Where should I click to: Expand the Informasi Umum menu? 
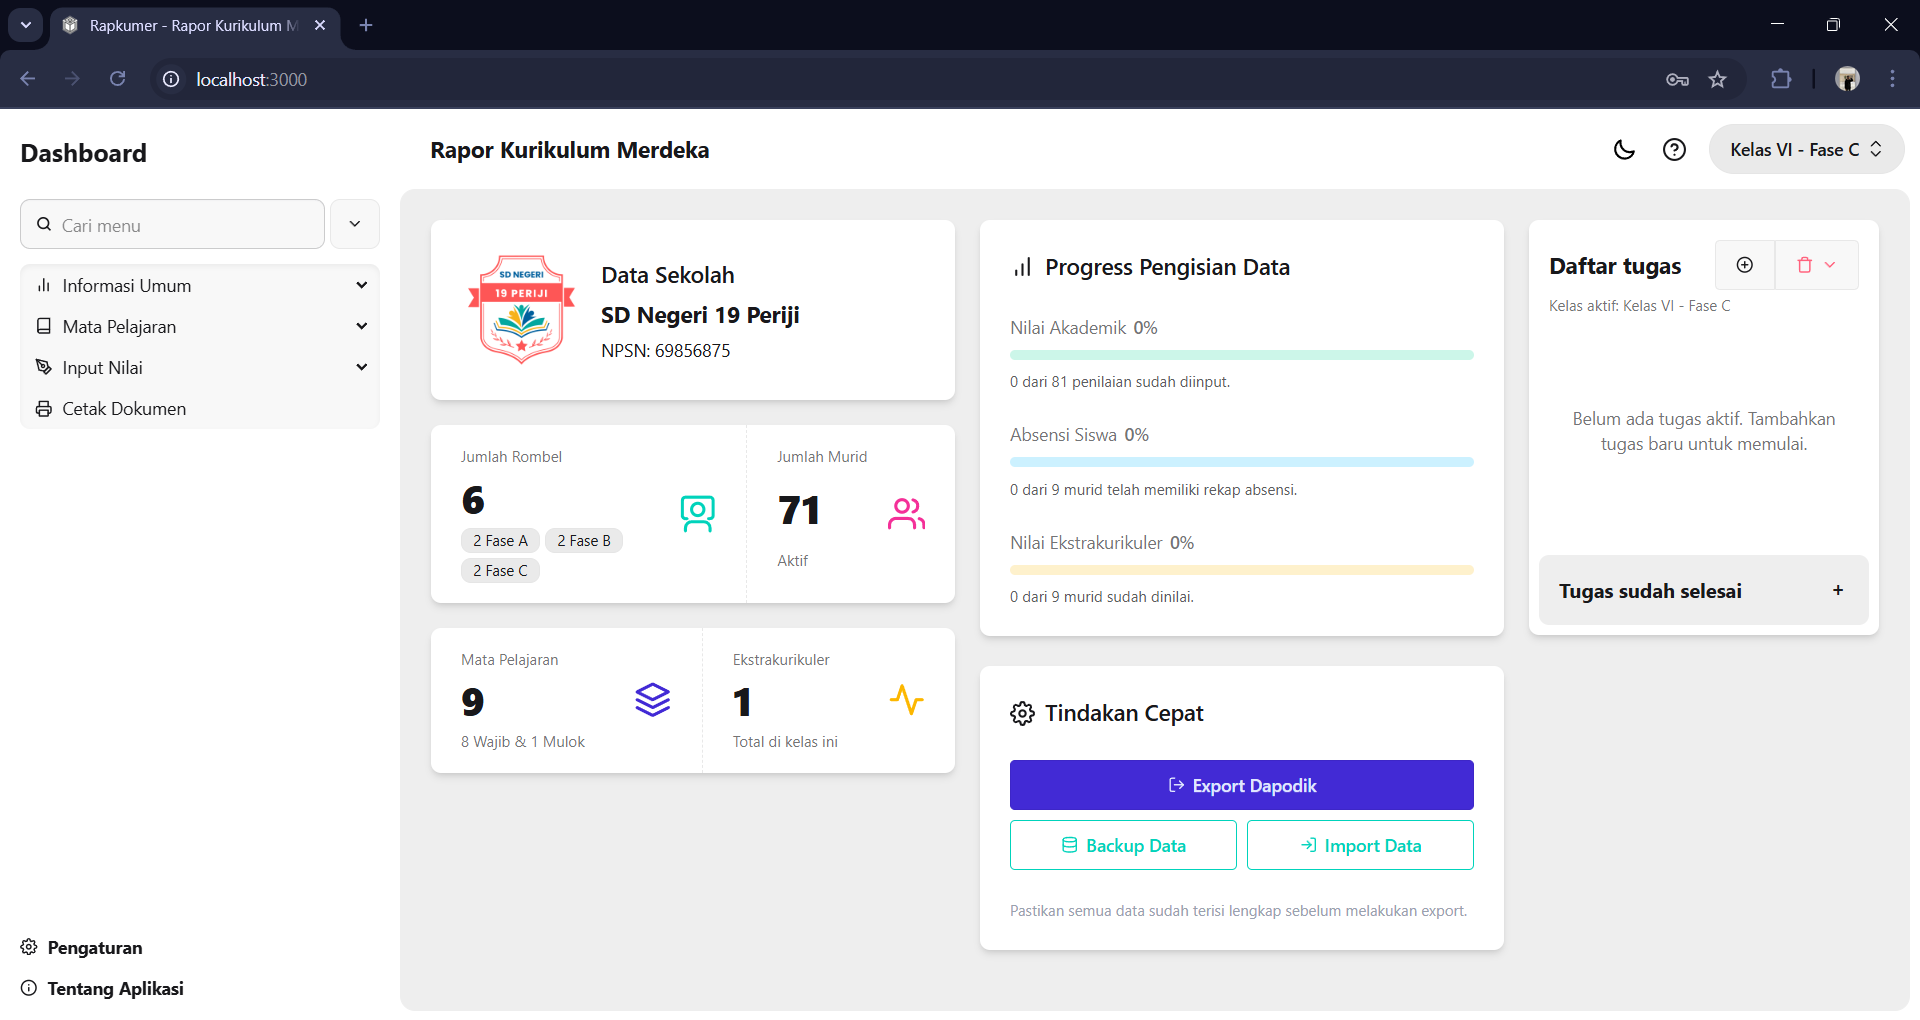pyautogui.click(x=200, y=286)
